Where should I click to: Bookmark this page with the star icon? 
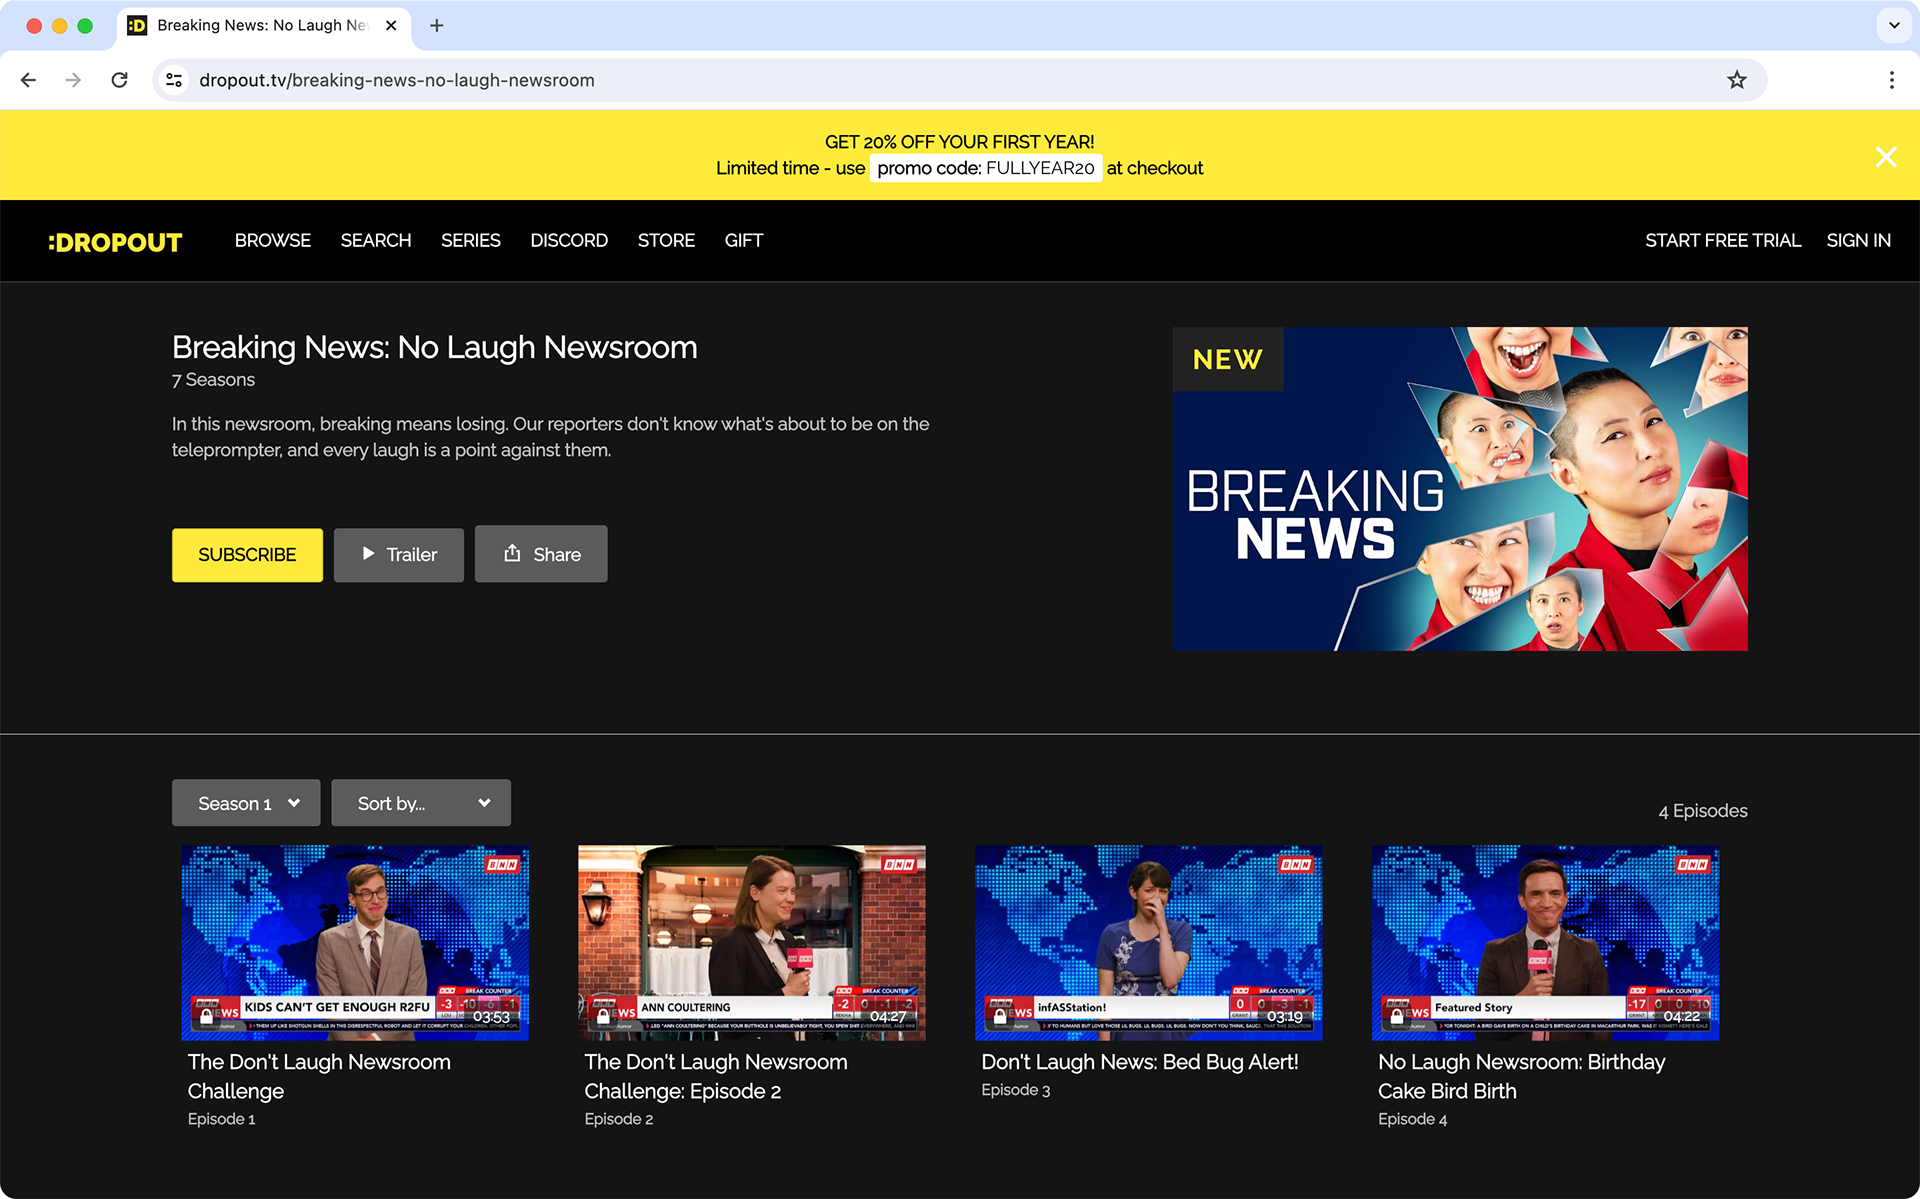1737,80
